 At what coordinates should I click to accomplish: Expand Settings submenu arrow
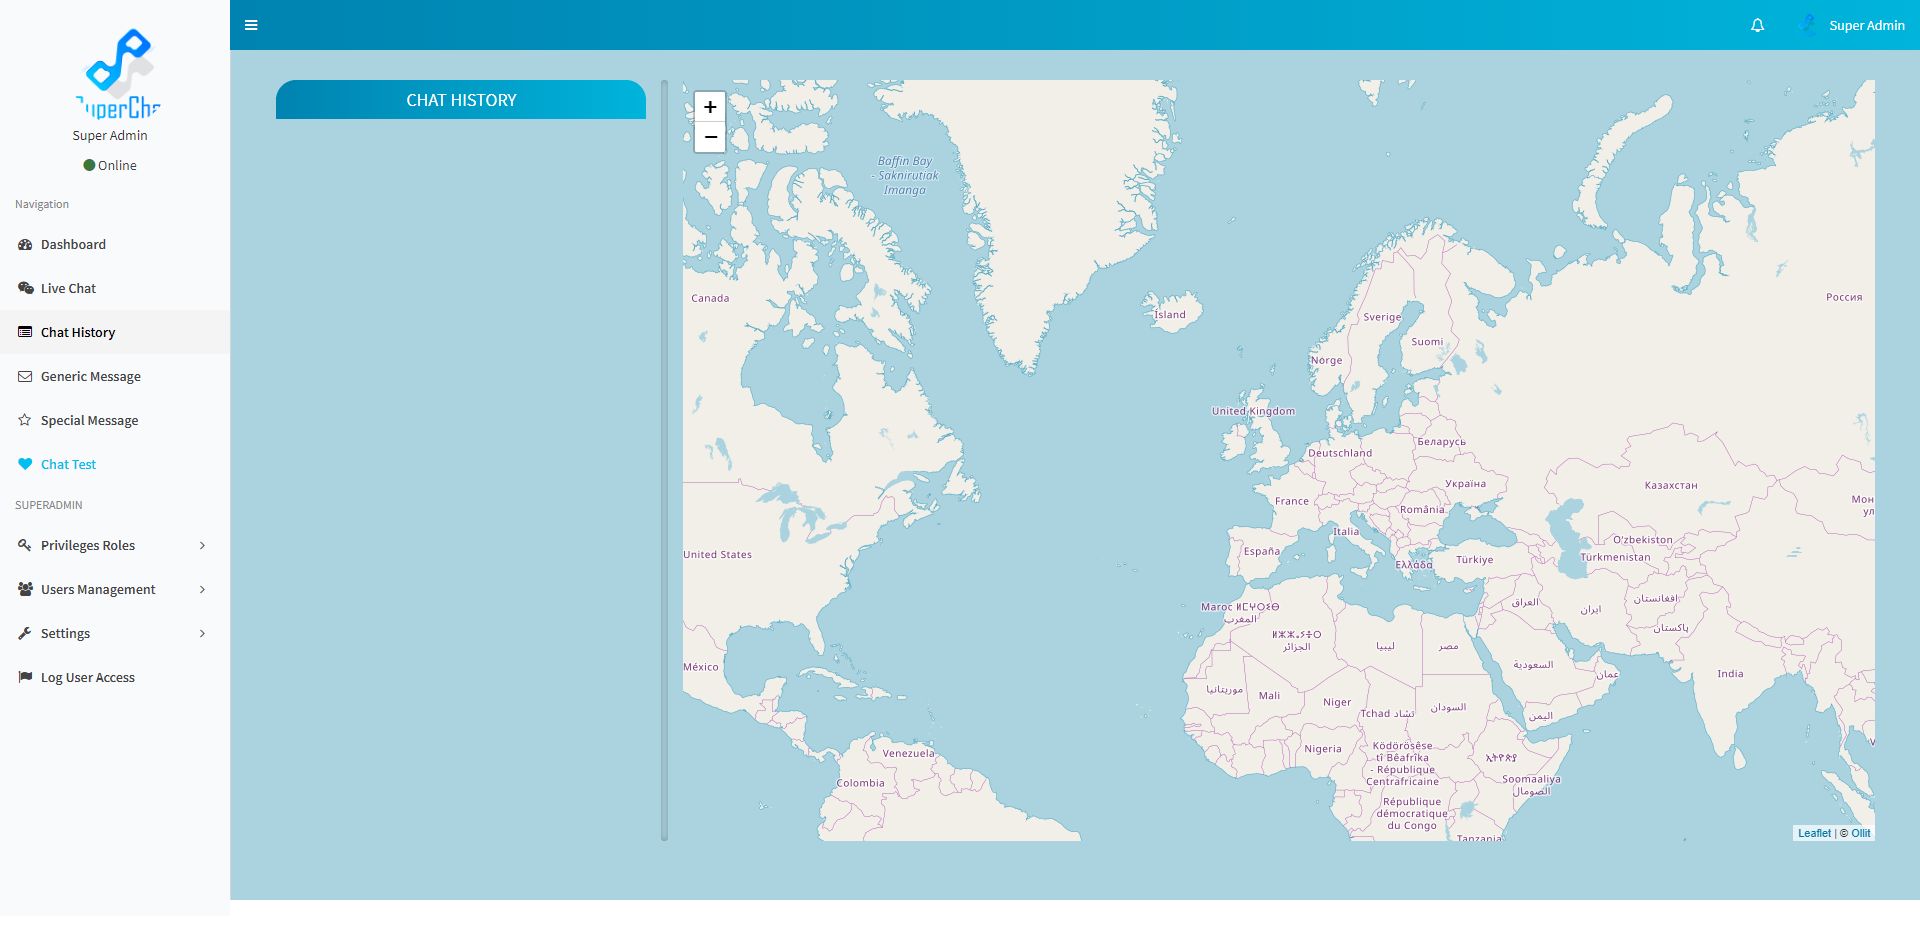[202, 634]
